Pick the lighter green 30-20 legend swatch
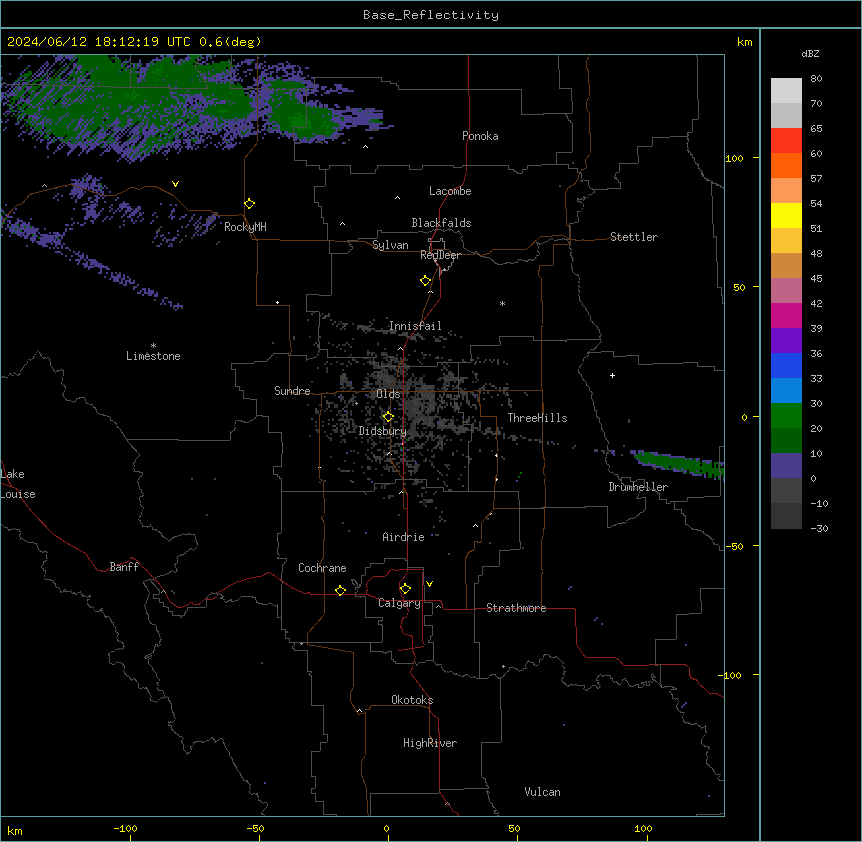The height and width of the screenshot is (842, 862). coord(786,416)
